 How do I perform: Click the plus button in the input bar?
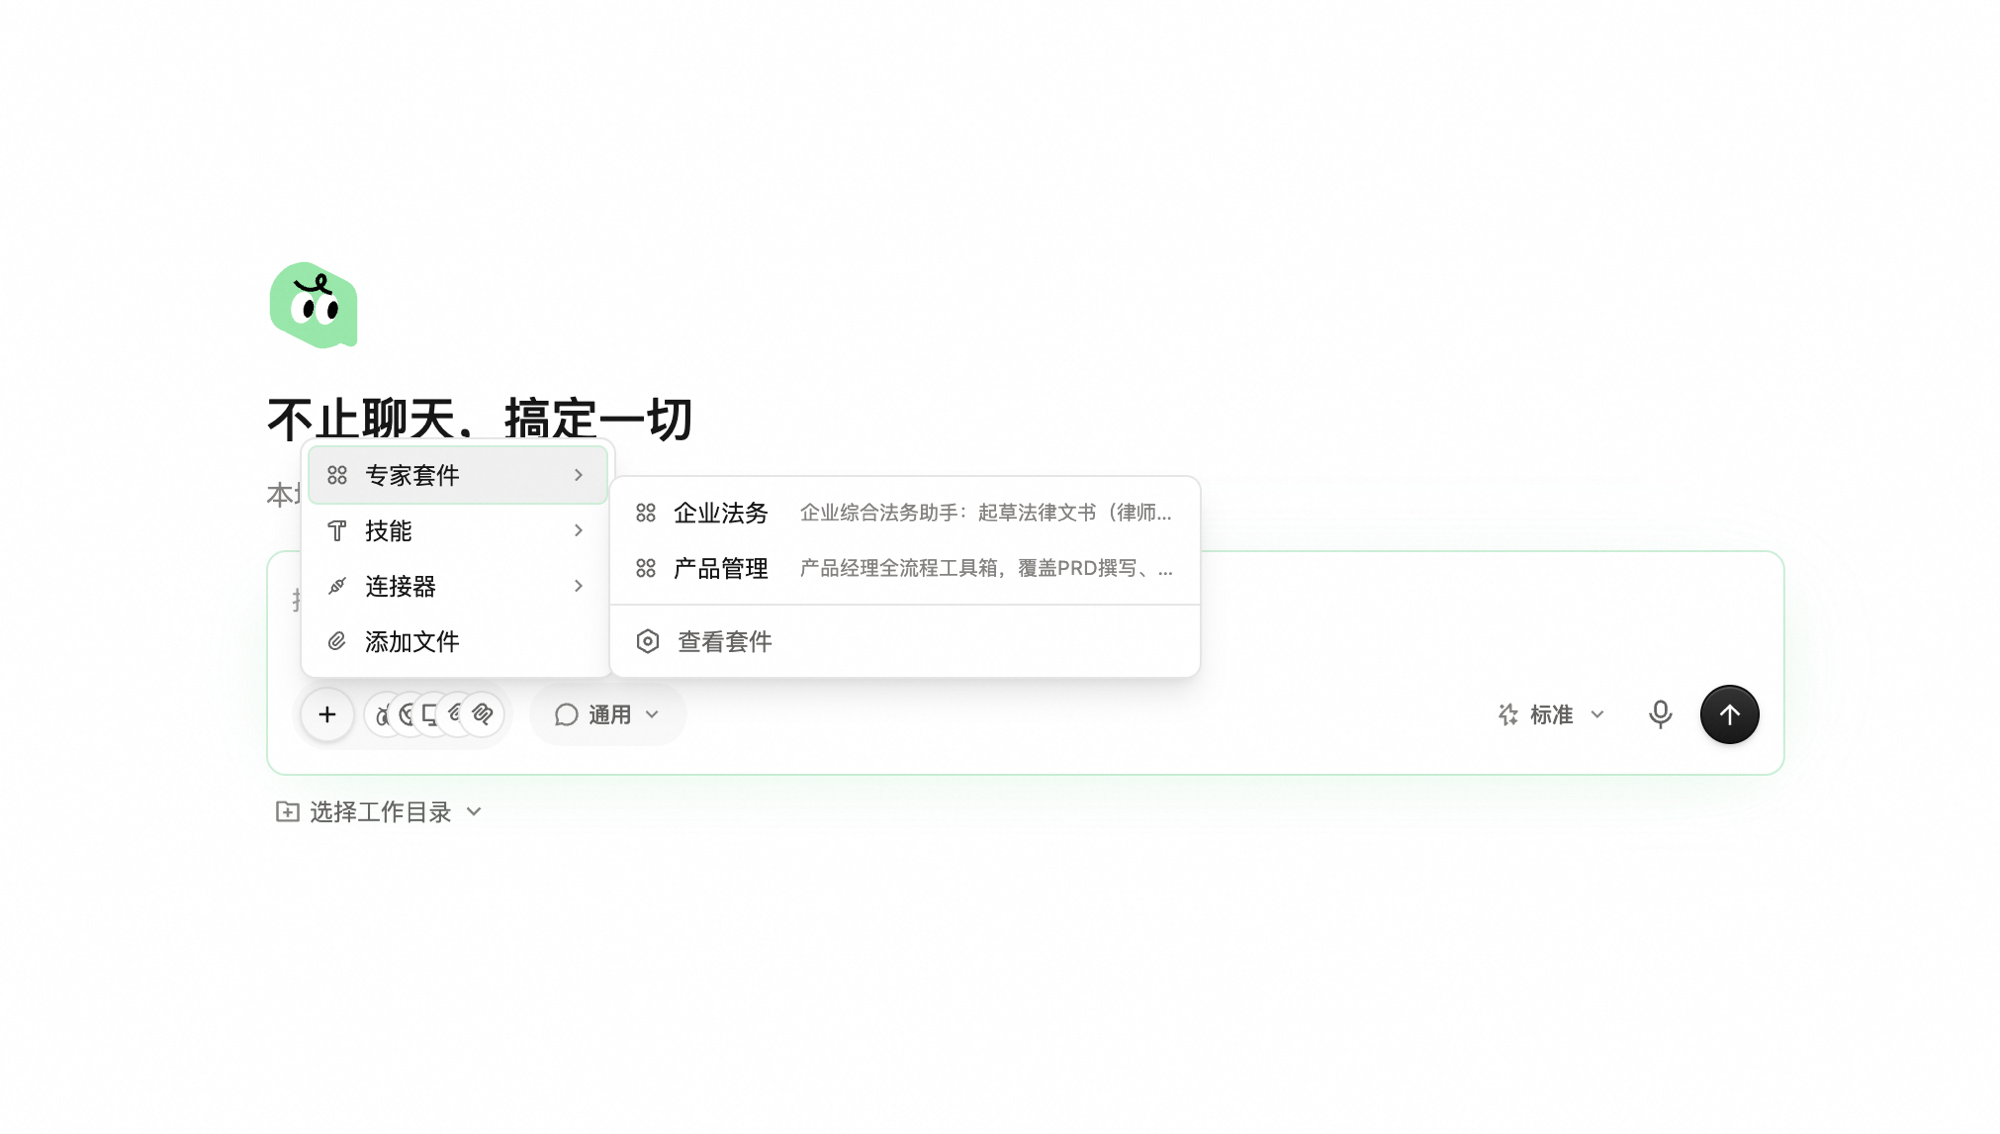[327, 714]
